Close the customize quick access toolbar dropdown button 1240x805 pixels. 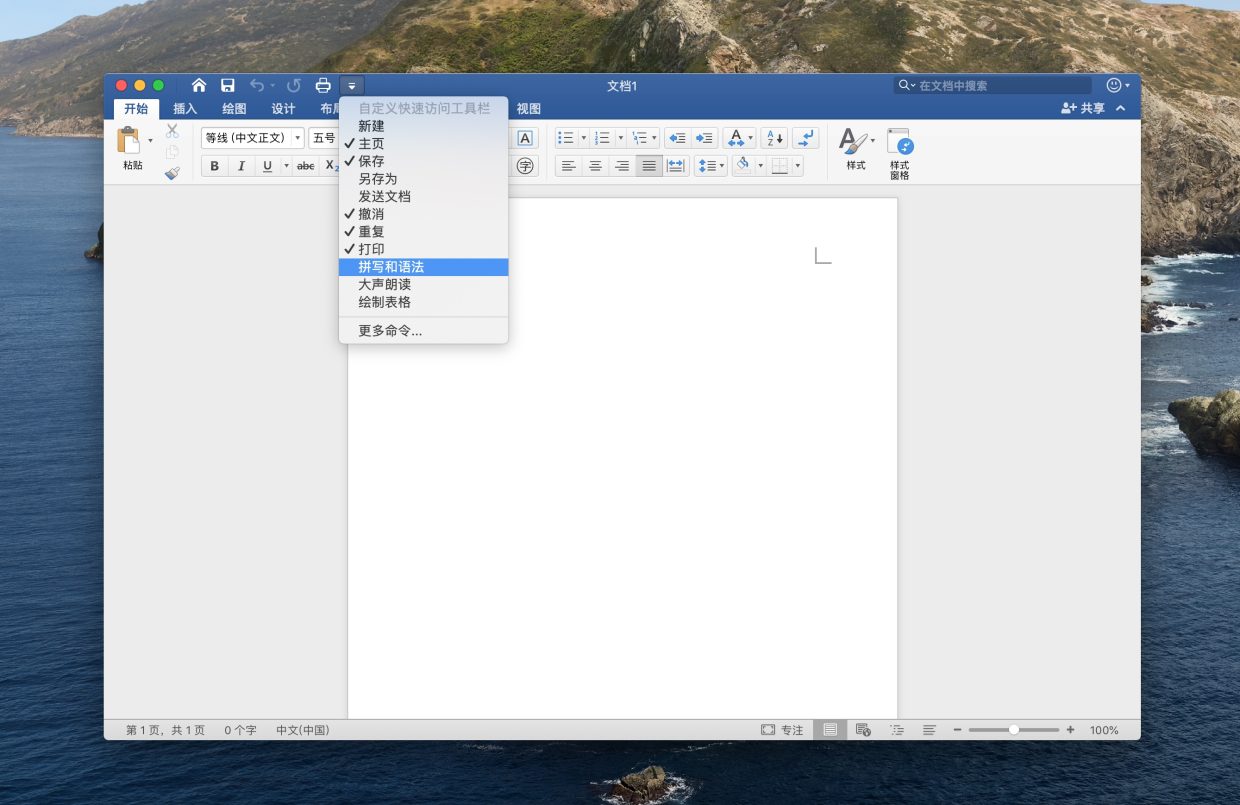(352, 85)
